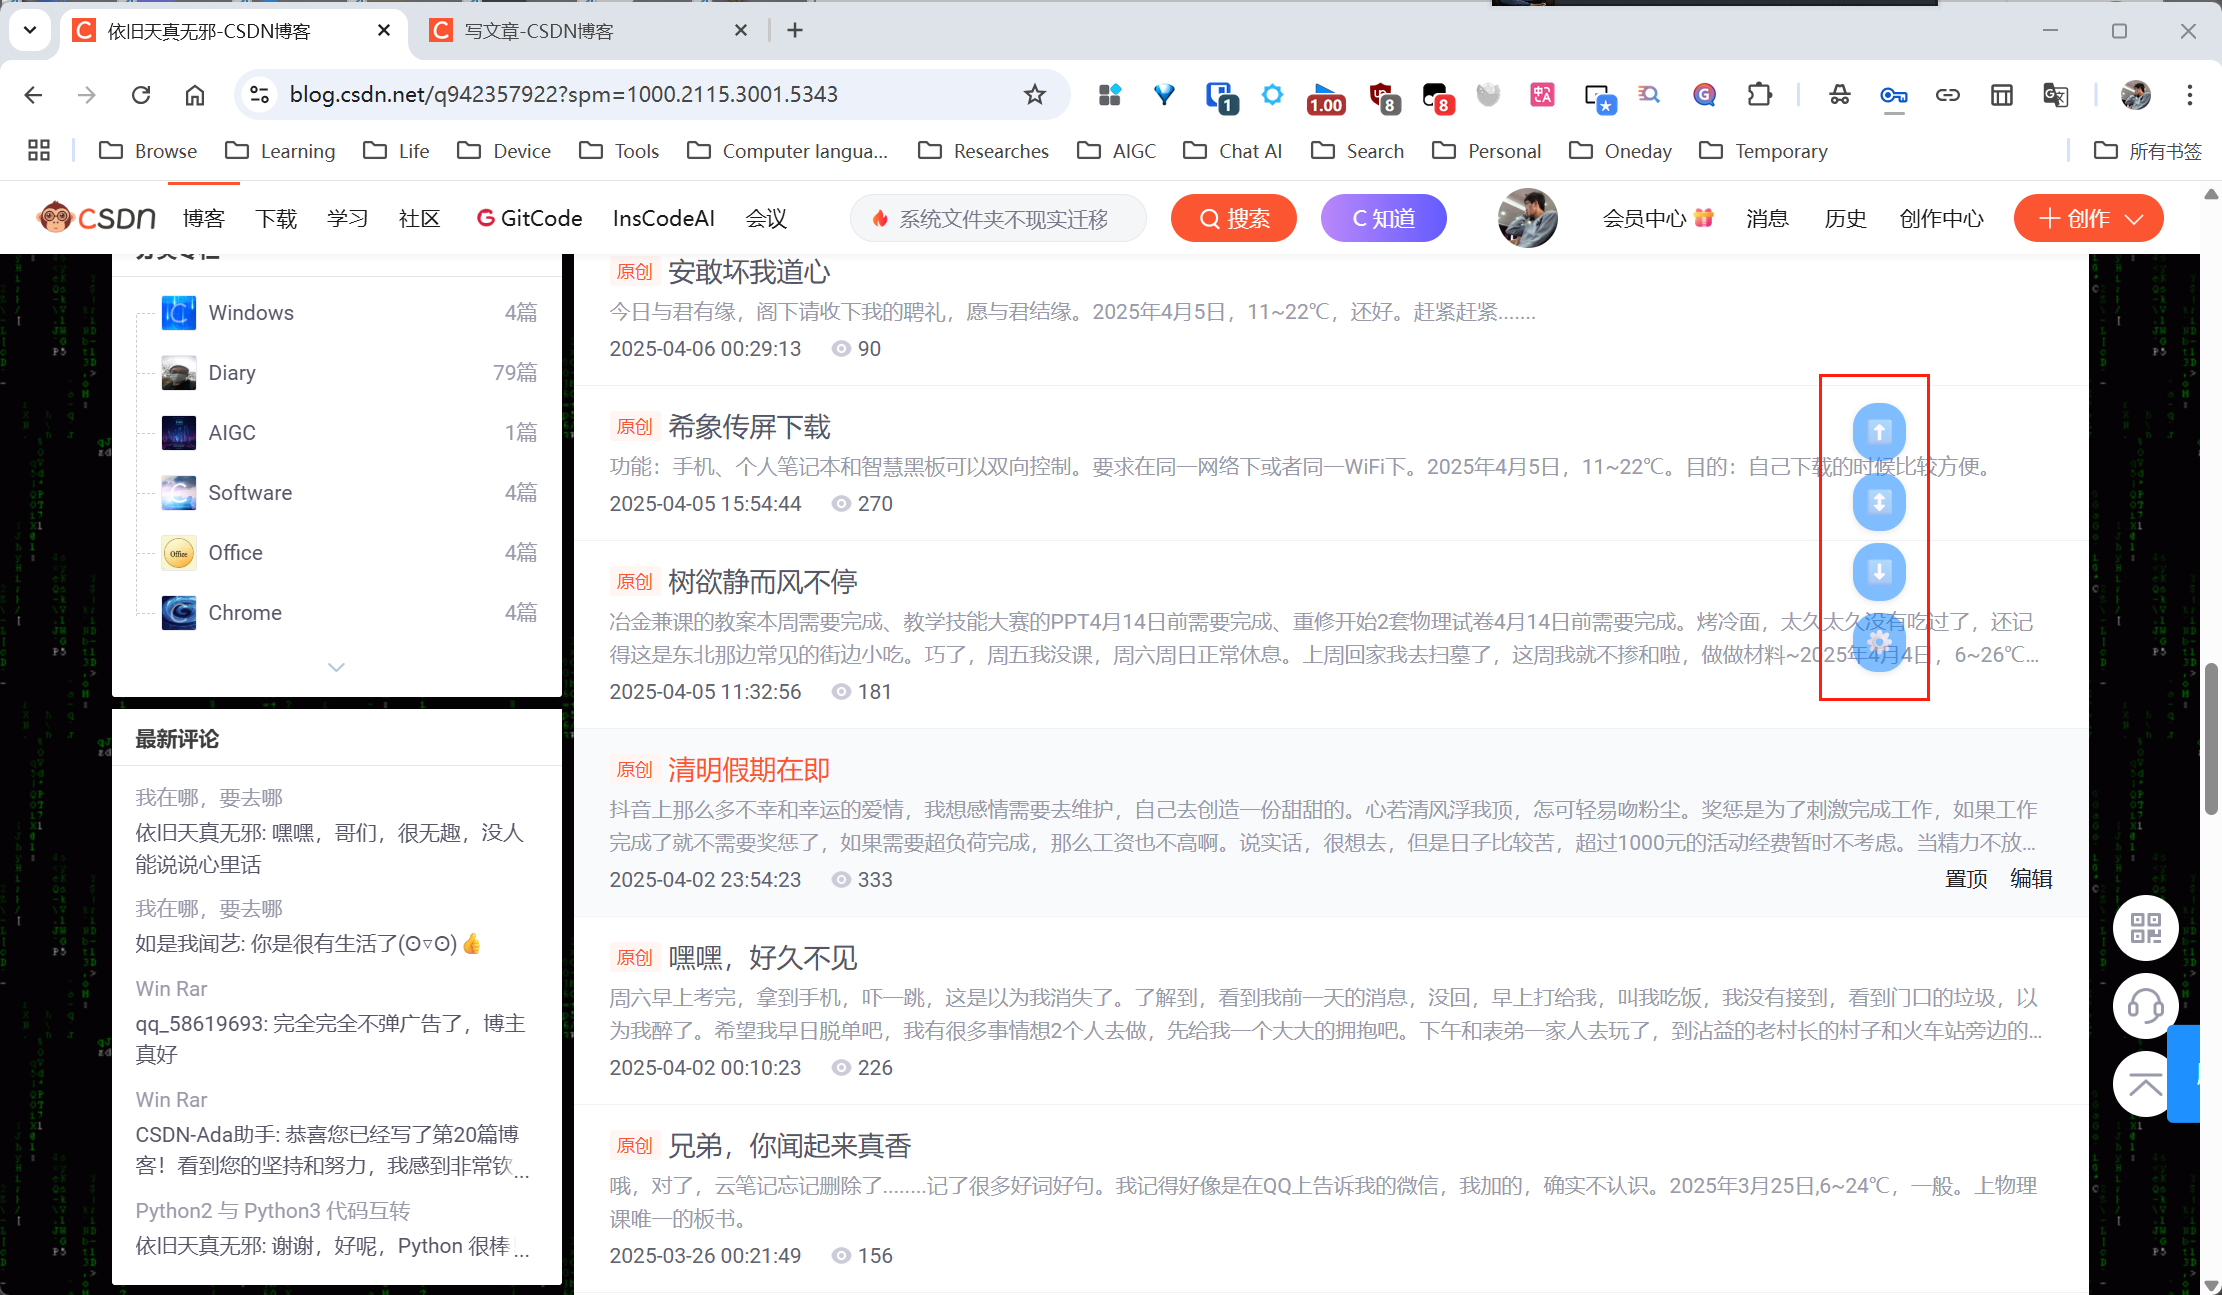Click the back-to-top chevron widget
2222x1295 pixels.
2145,1084
